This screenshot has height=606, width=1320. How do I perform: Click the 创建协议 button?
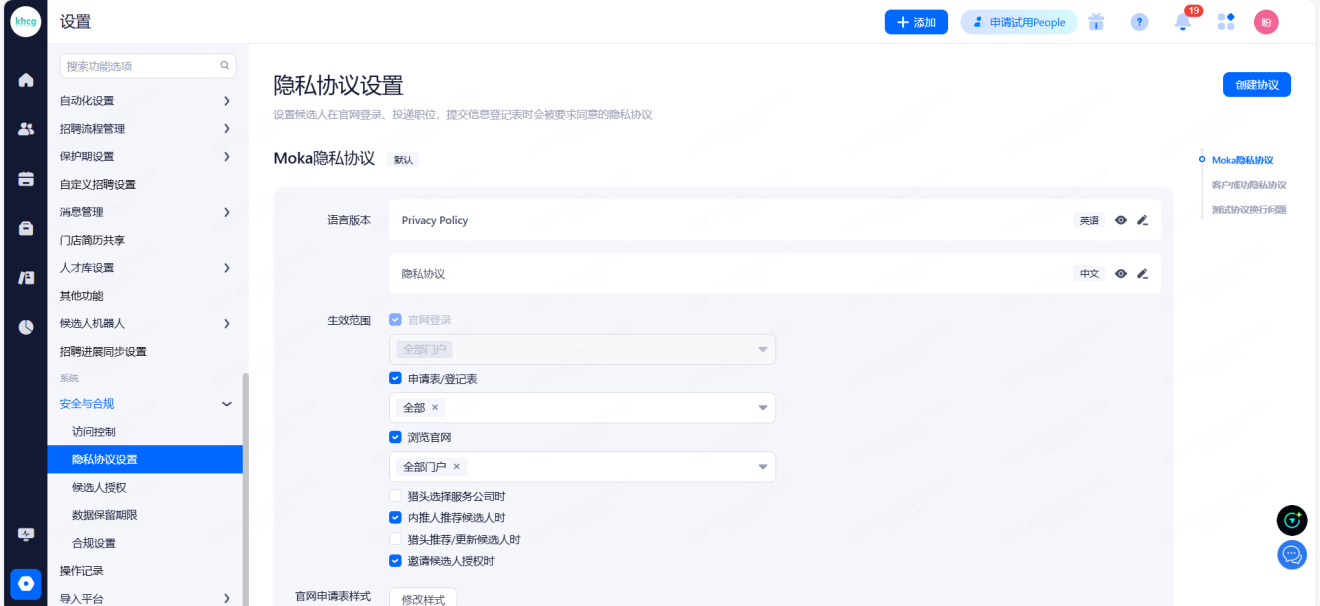pyautogui.click(x=1256, y=85)
